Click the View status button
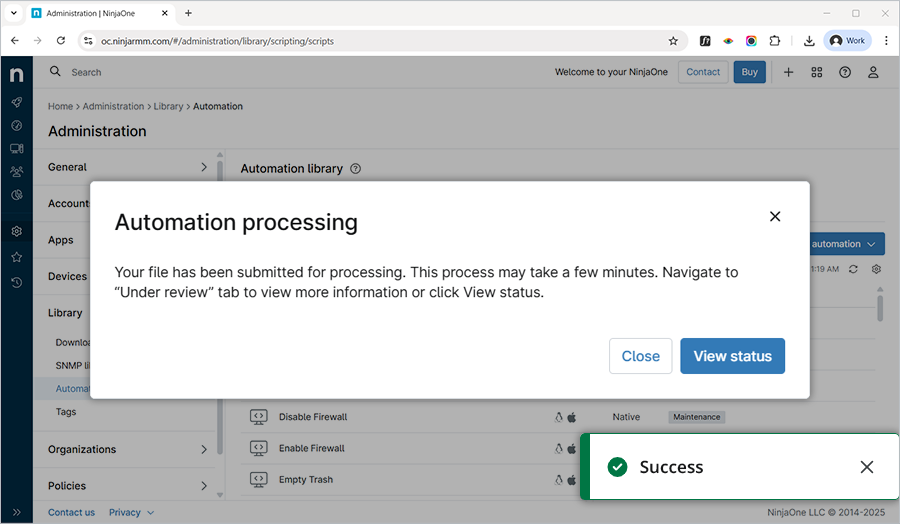 pos(732,356)
